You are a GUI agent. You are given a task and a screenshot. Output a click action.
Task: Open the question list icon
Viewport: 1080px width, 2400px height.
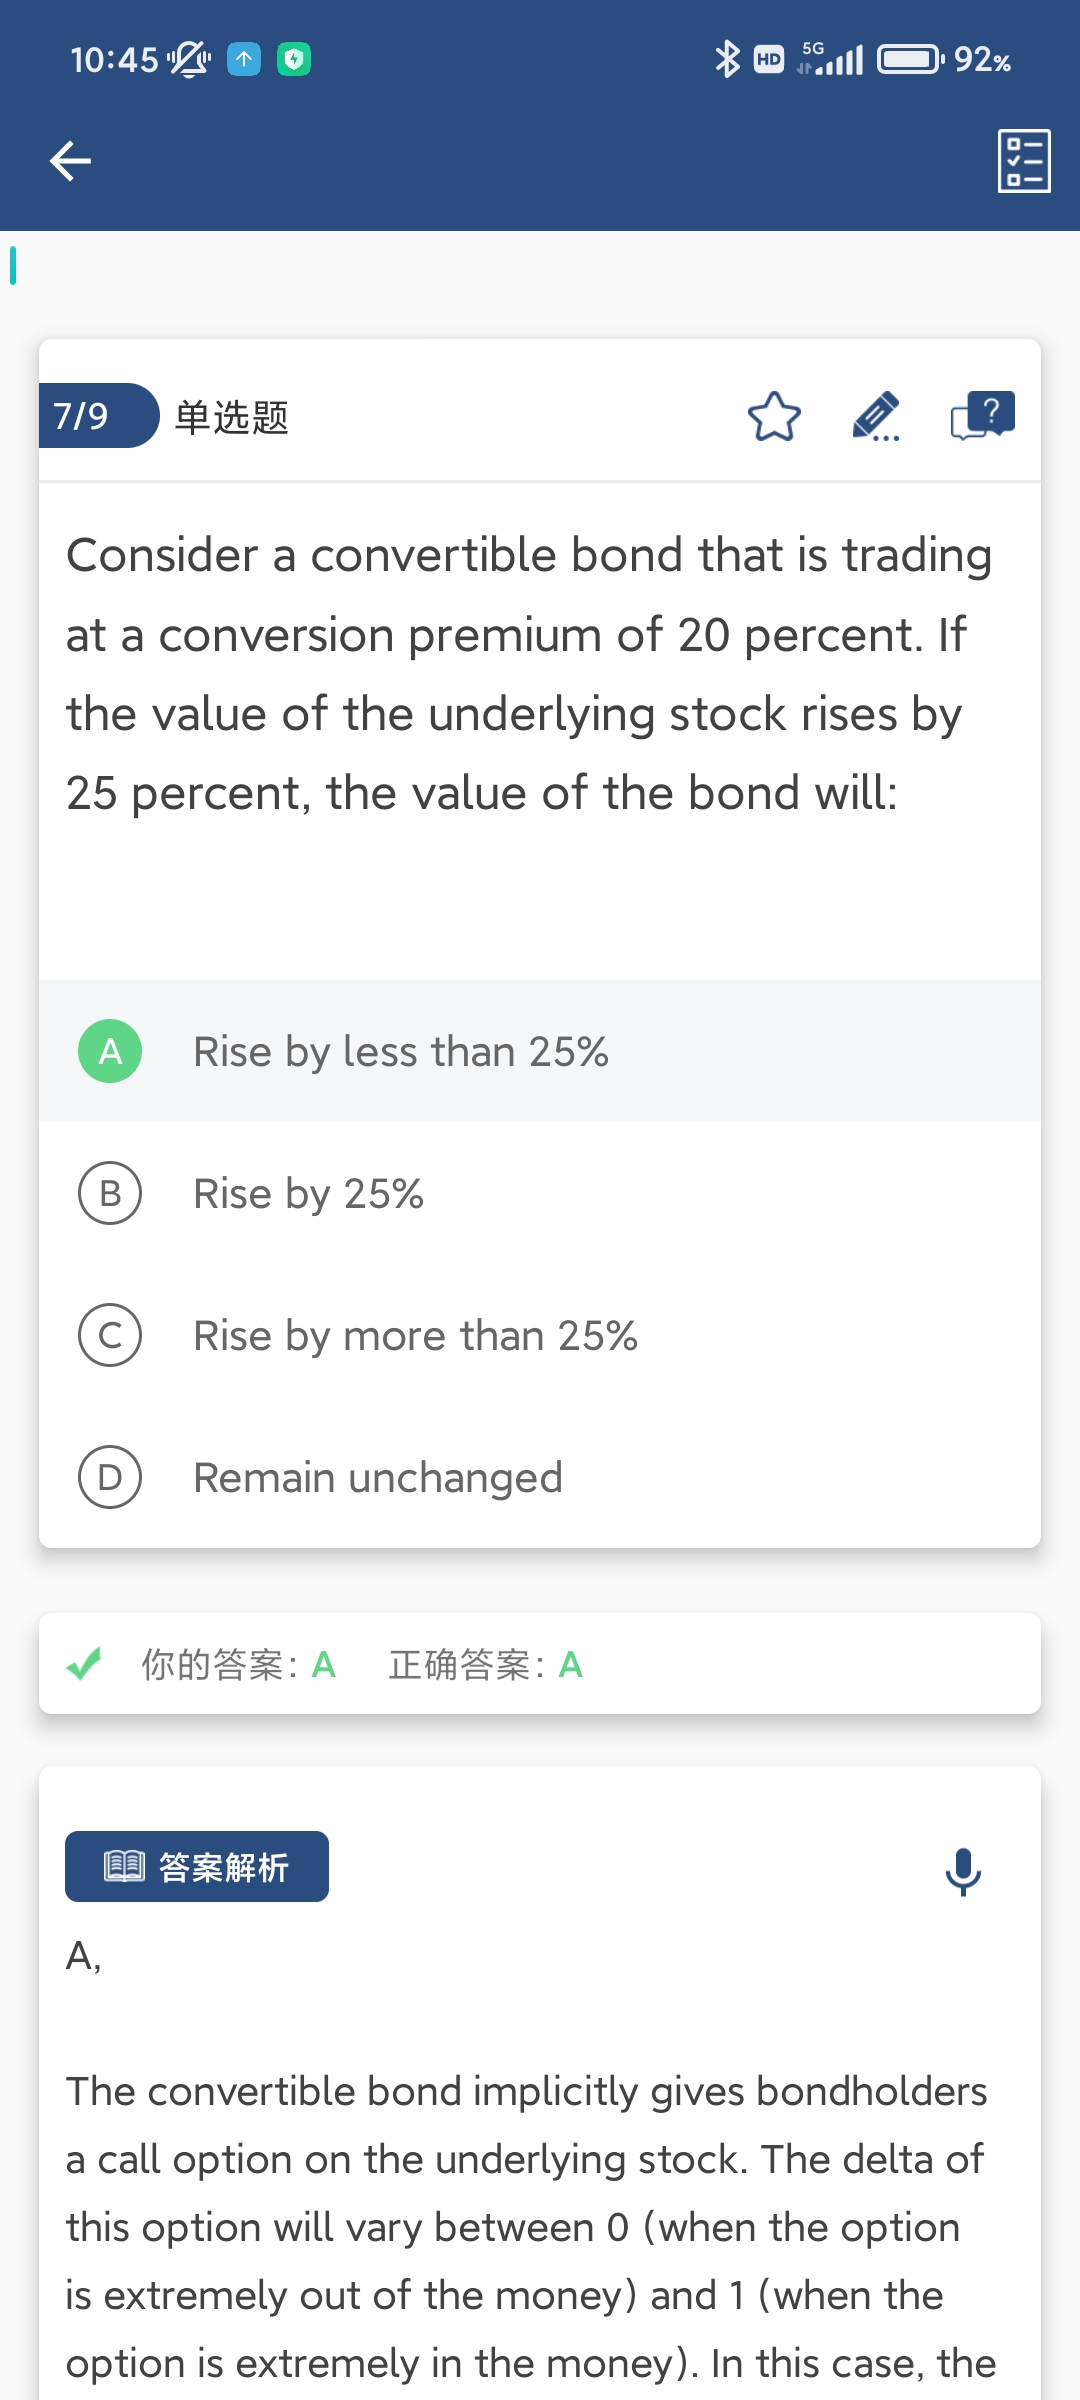(1024, 161)
